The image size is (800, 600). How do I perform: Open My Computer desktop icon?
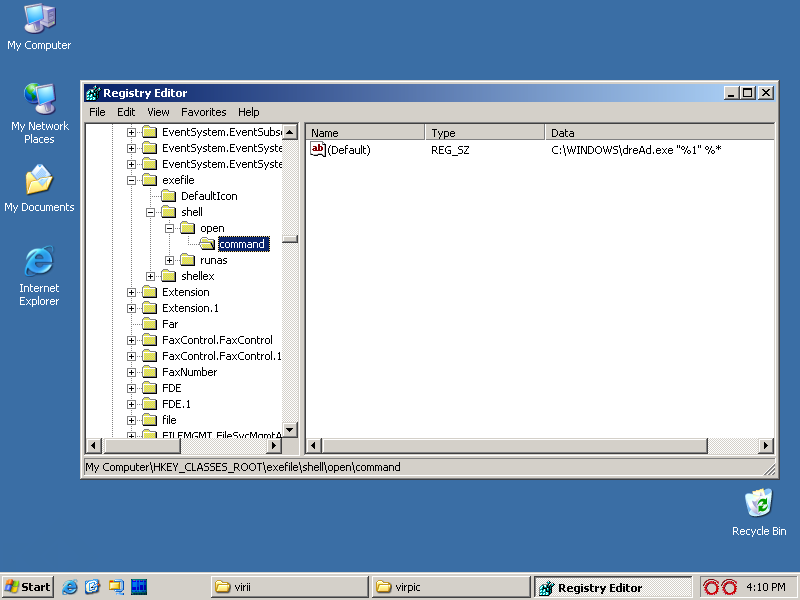coord(39,27)
